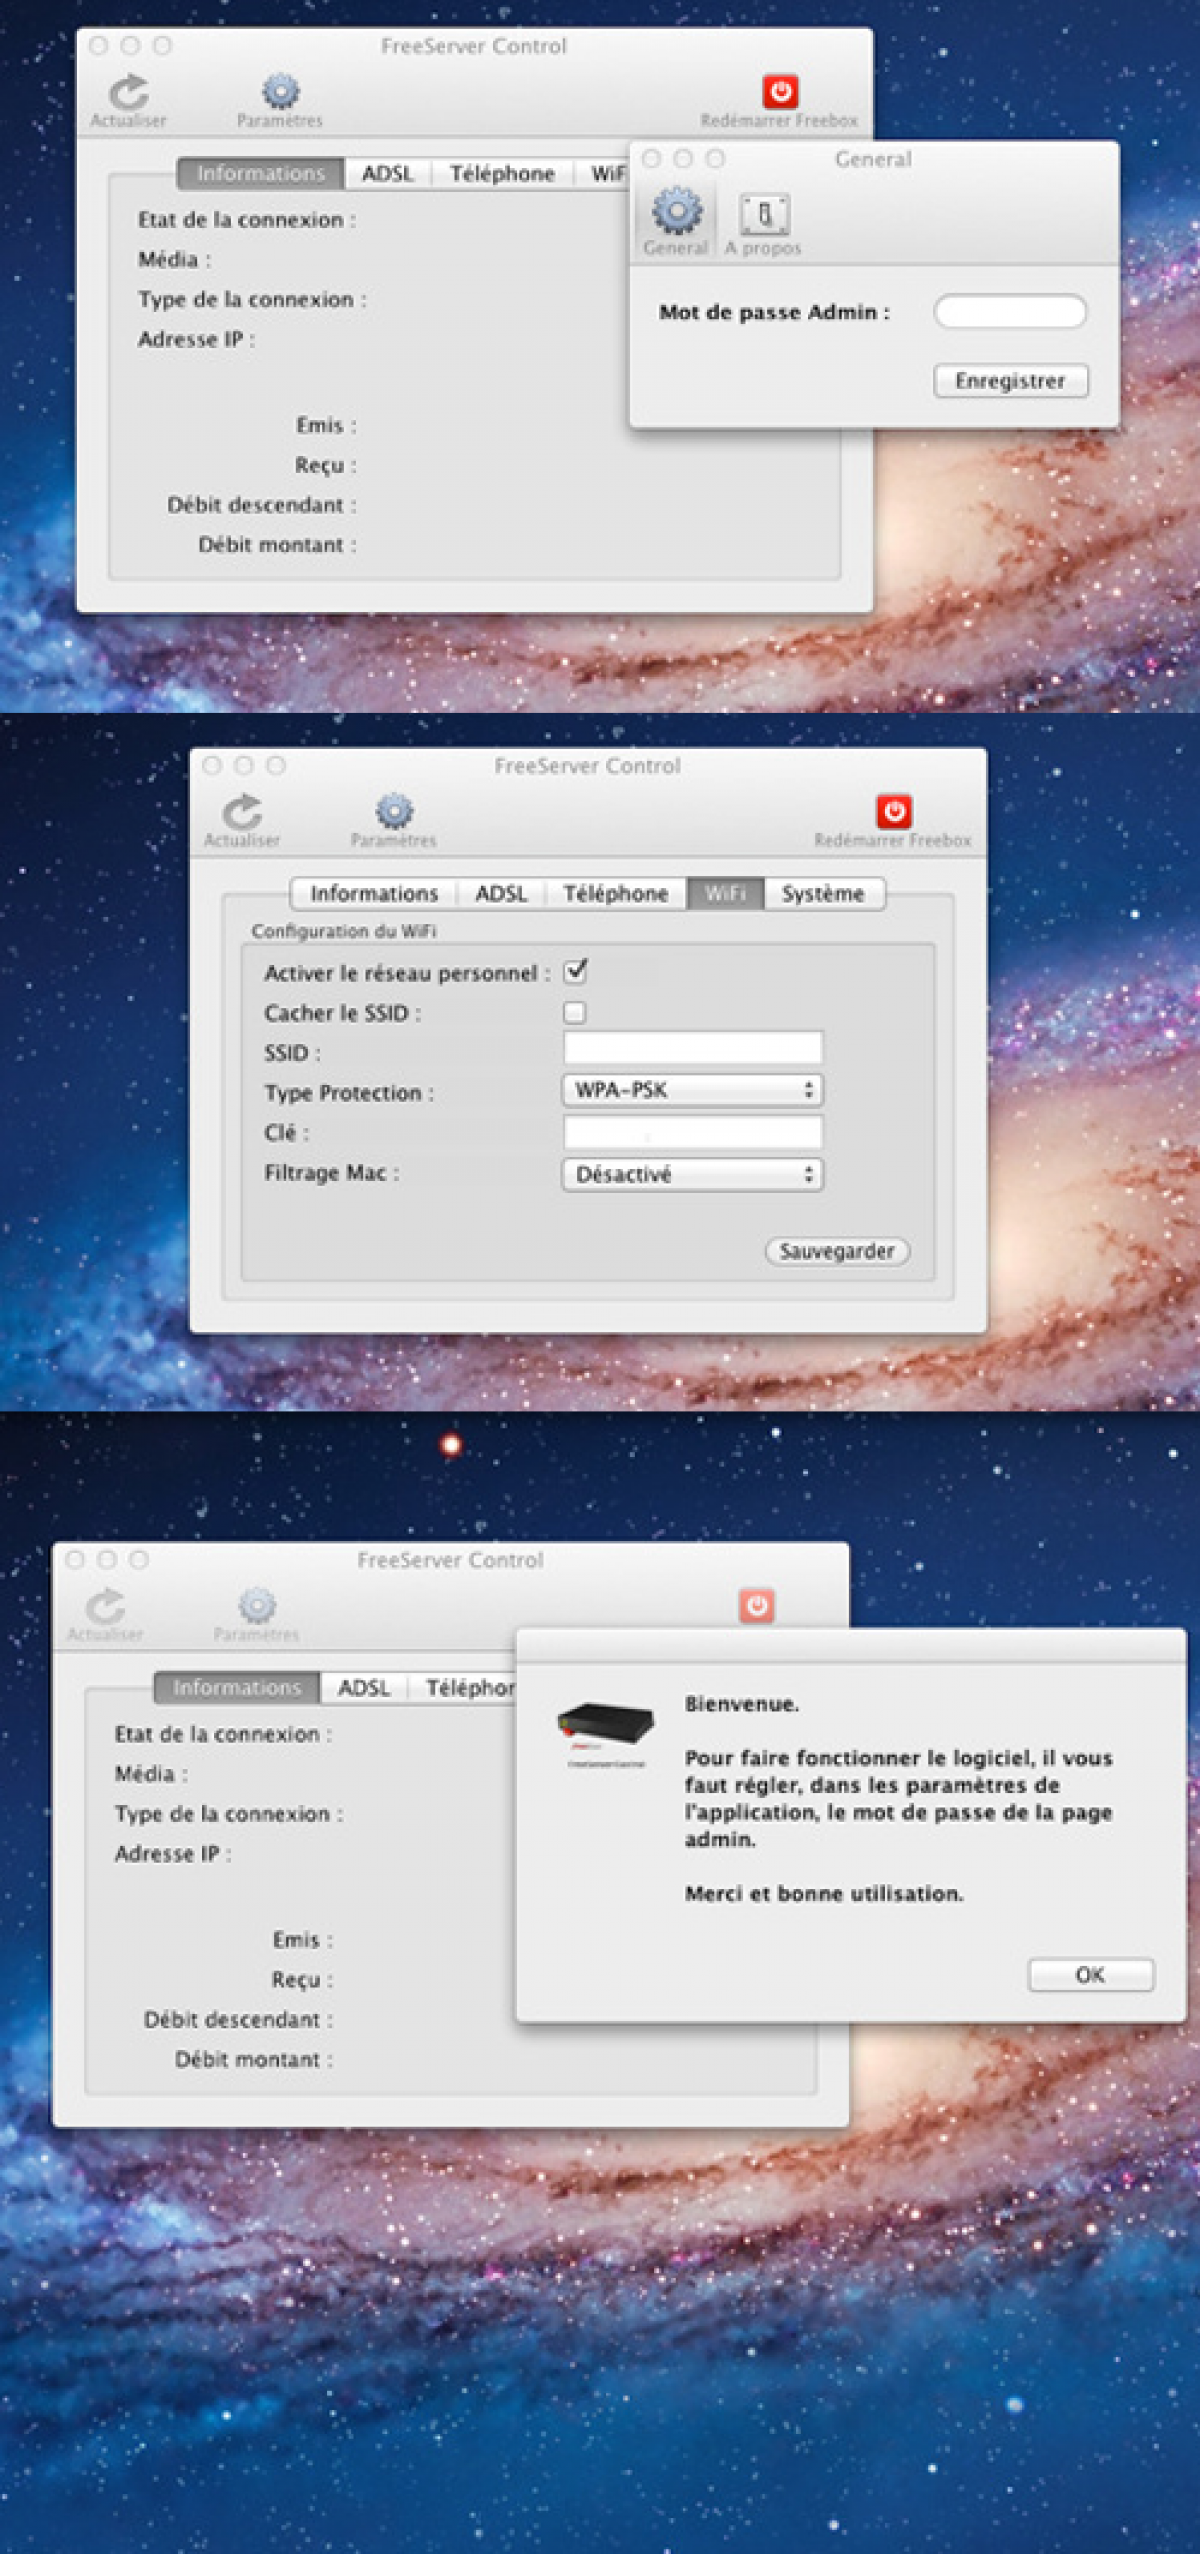This screenshot has width=1200, height=2554.
Task: Open Paramètres gear icon in top window
Action: [x=281, y=92]
